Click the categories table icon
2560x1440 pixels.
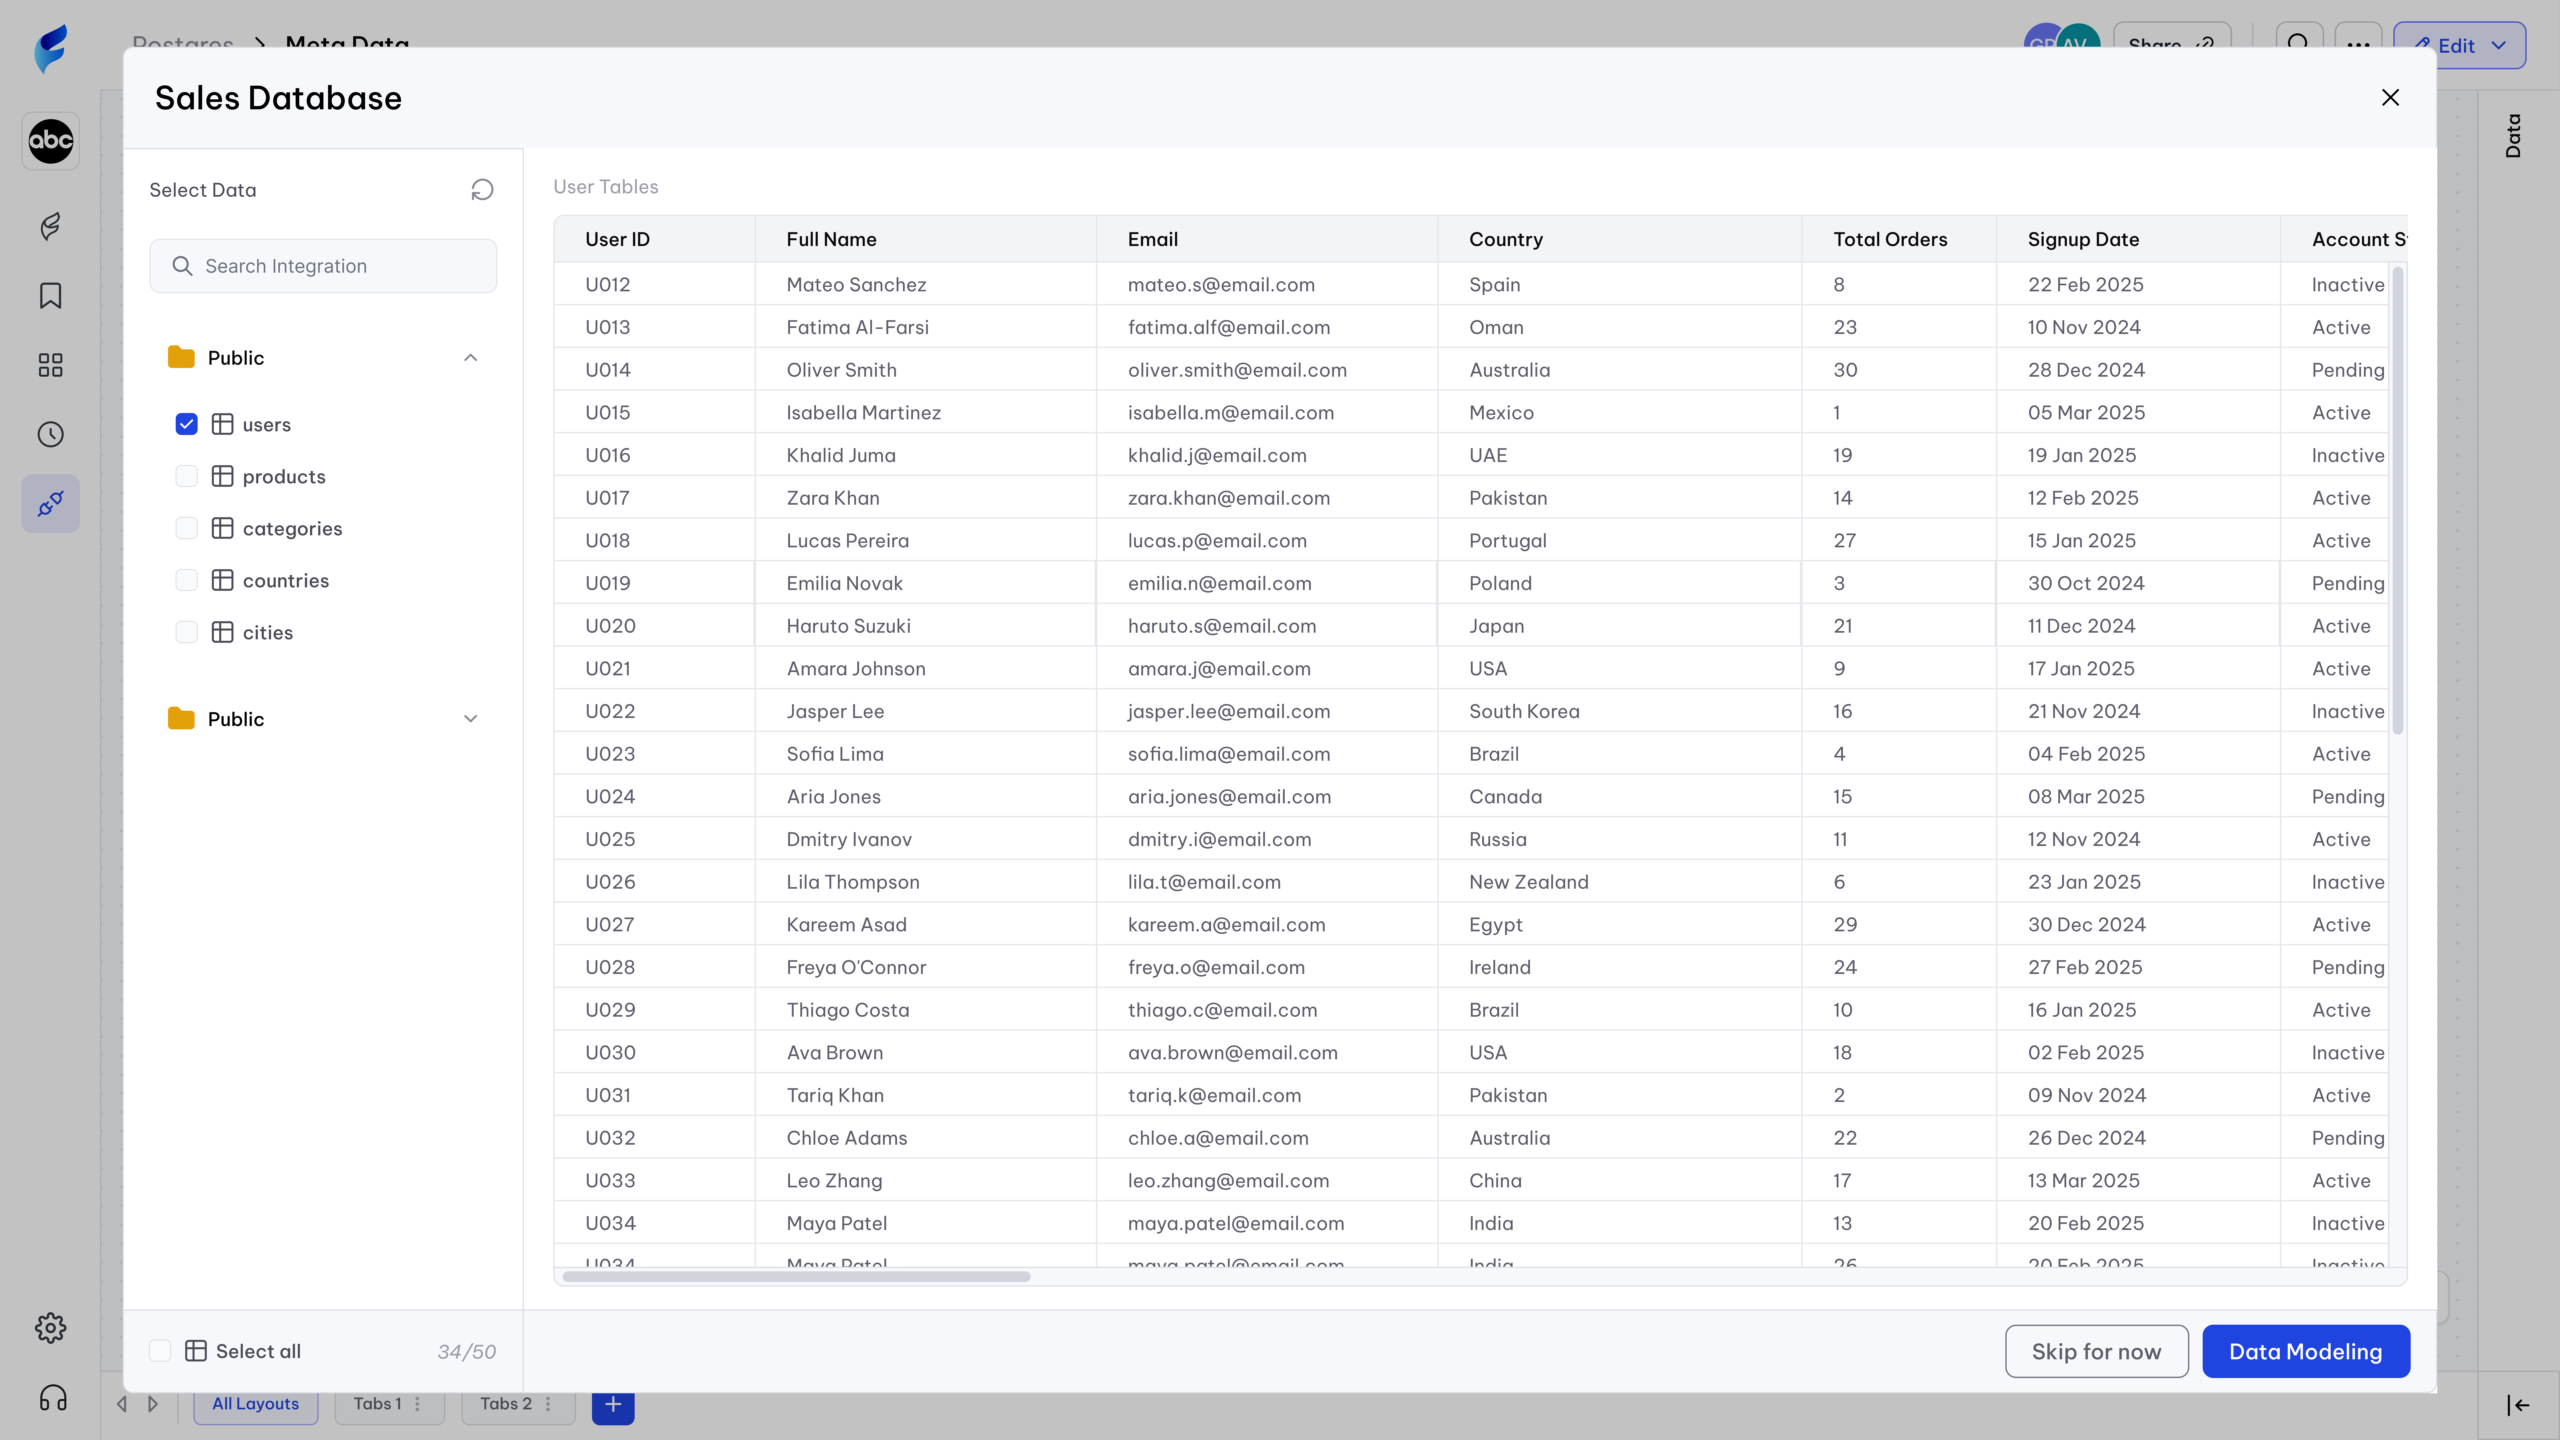pos(222,528)
